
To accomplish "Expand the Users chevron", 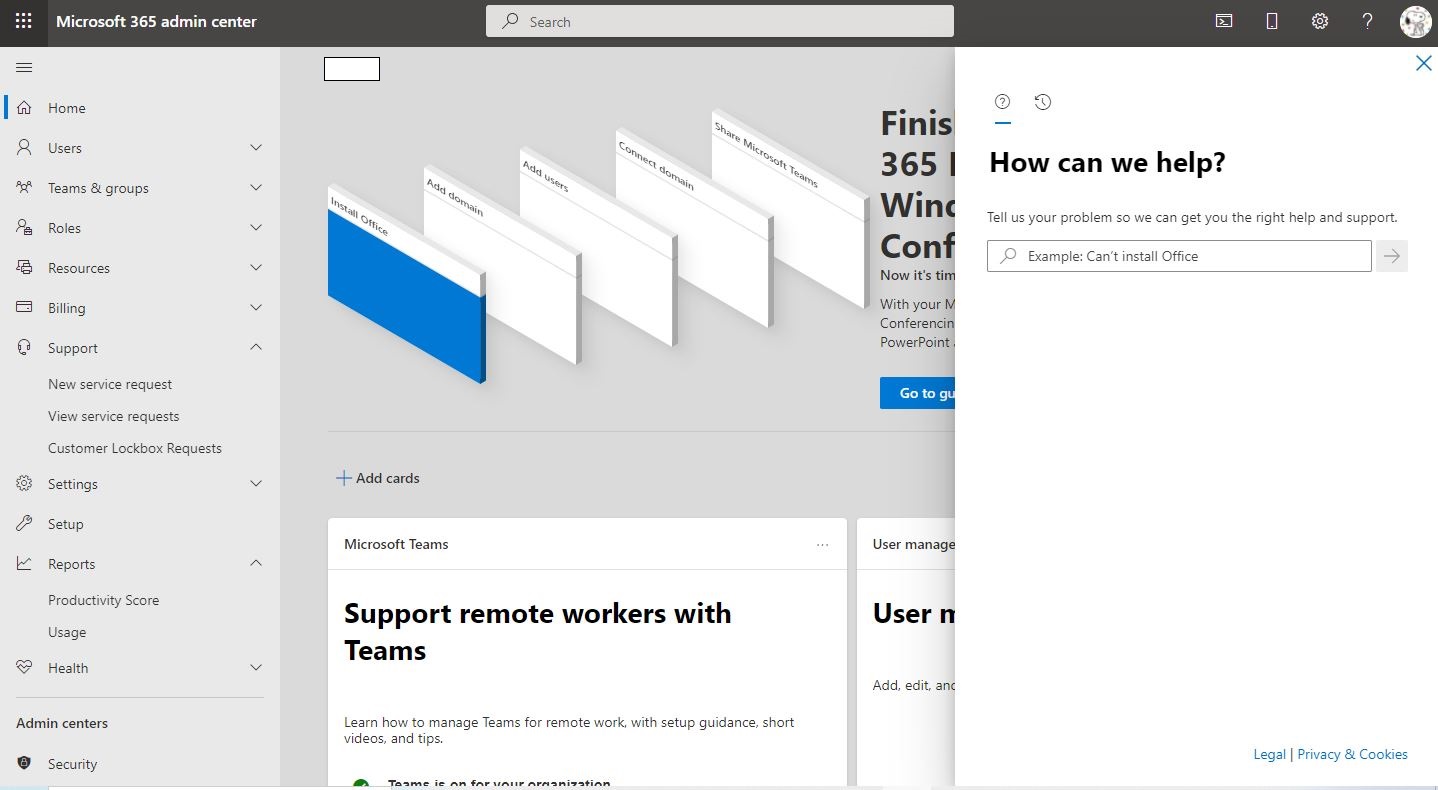I will click(x=256, y=148).
